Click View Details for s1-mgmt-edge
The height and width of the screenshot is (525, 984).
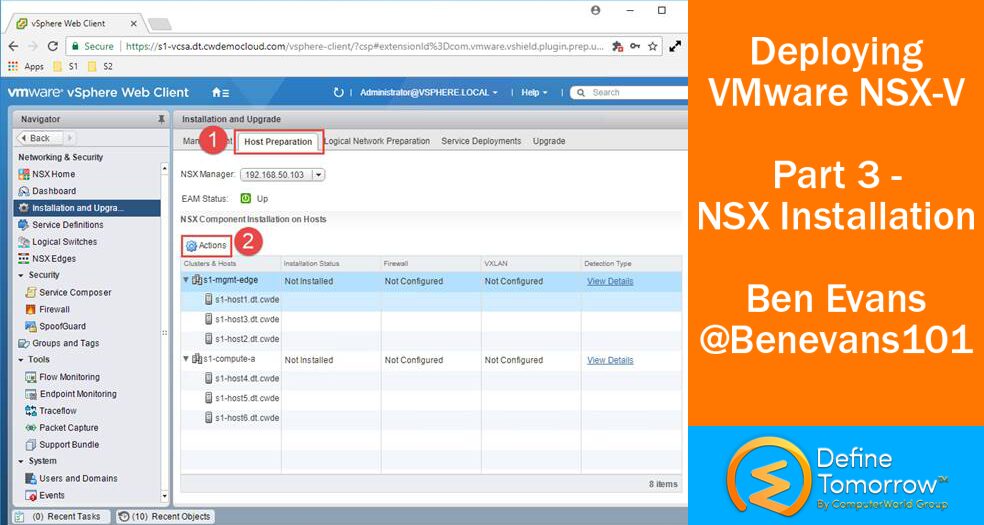(610, 281)
